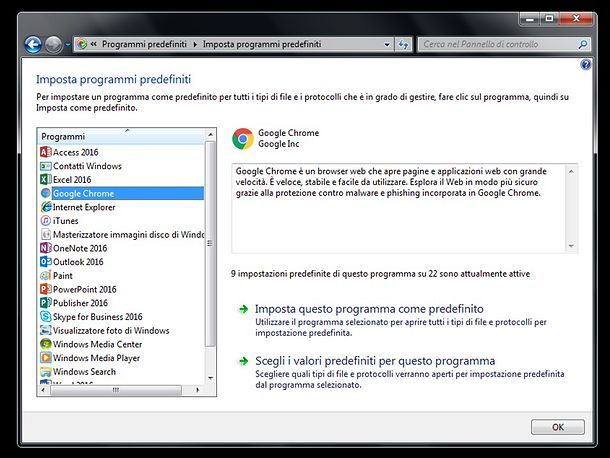Click program list scroll up arrow

point(210,135)
